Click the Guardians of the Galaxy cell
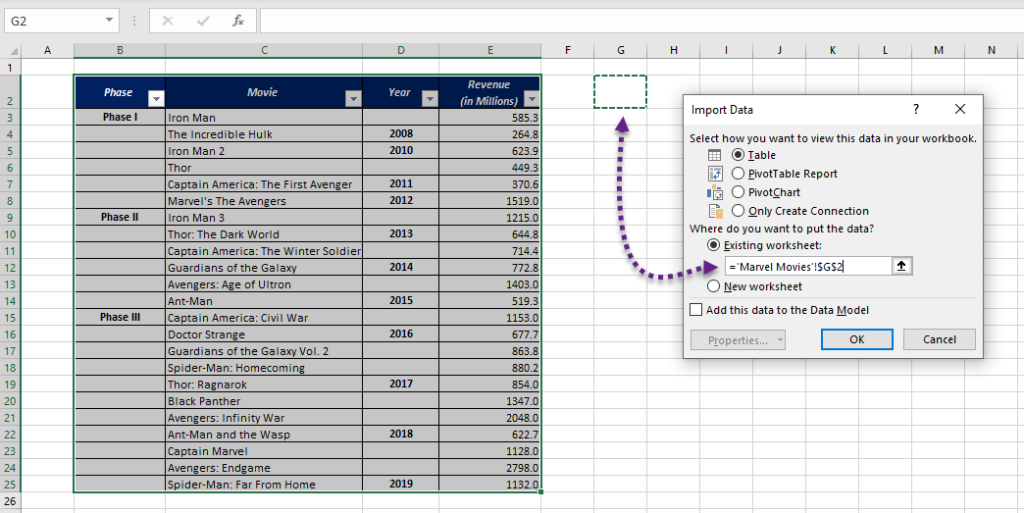 264,268
